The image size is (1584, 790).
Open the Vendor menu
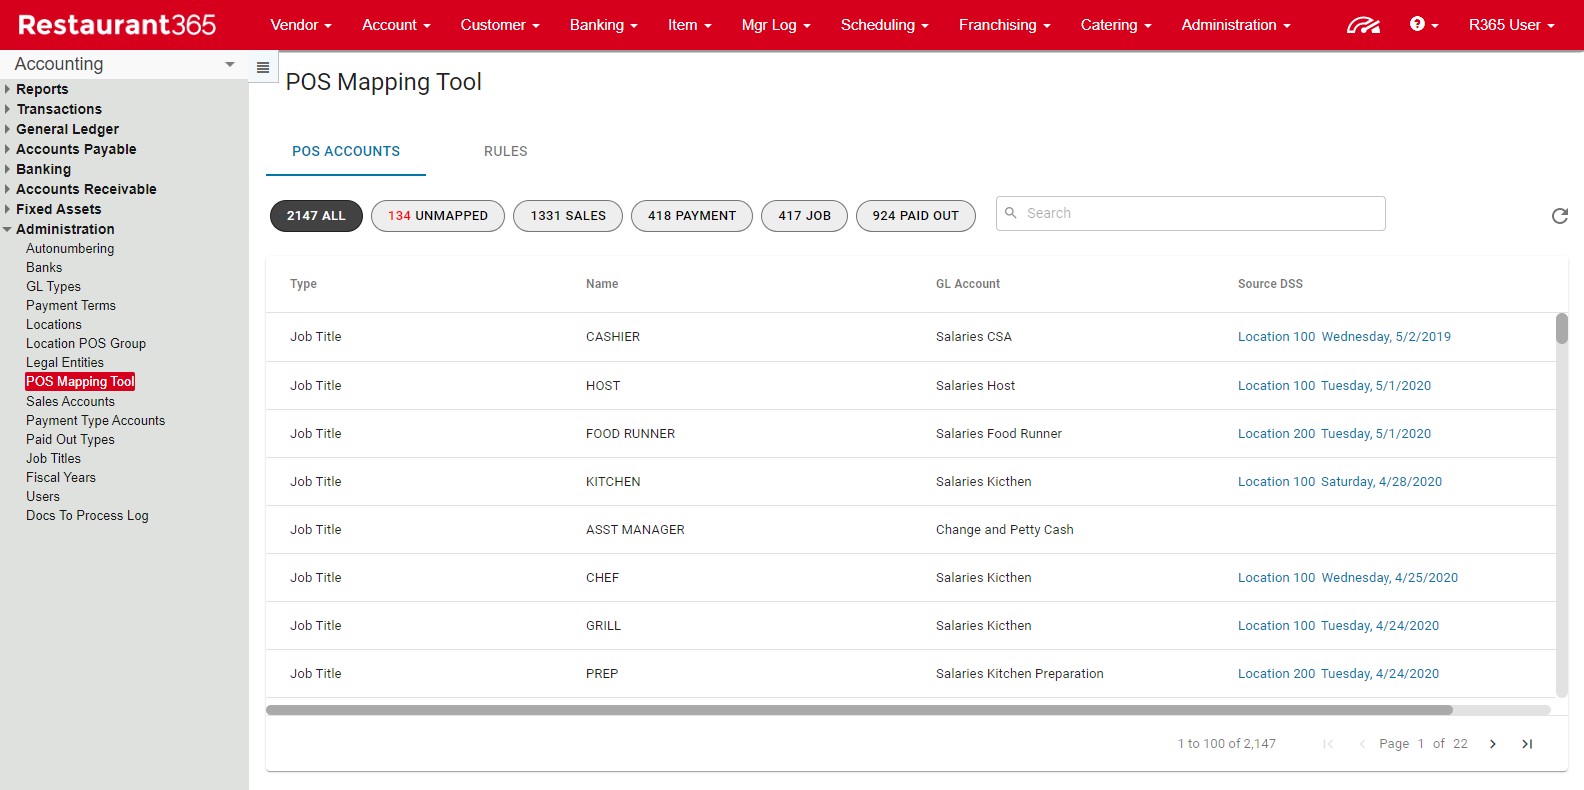click(x=301, y=25)
